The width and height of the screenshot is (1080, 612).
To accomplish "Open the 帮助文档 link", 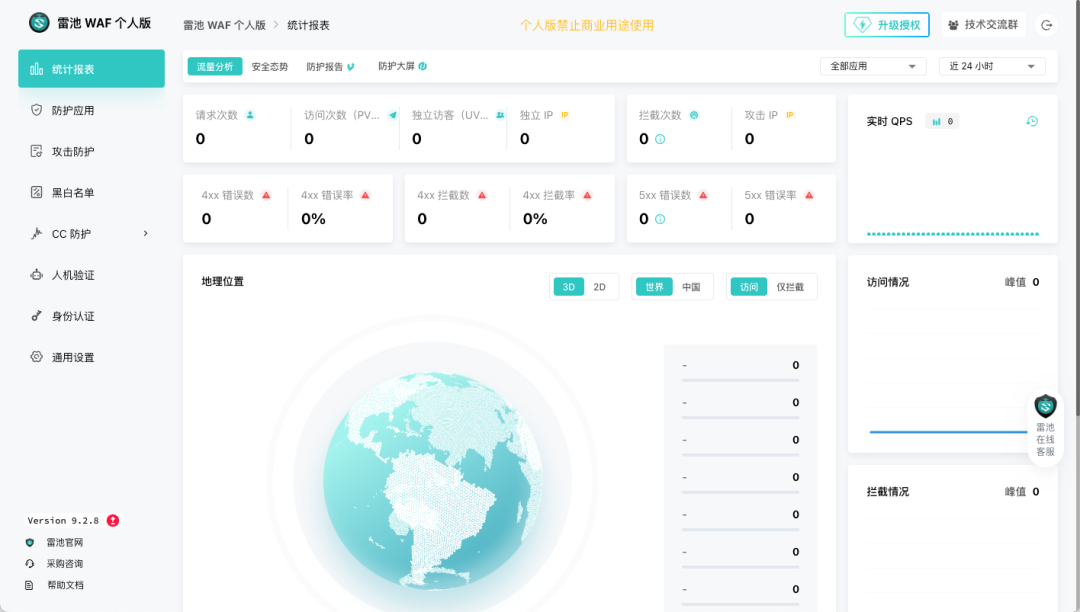I will 65,585.
